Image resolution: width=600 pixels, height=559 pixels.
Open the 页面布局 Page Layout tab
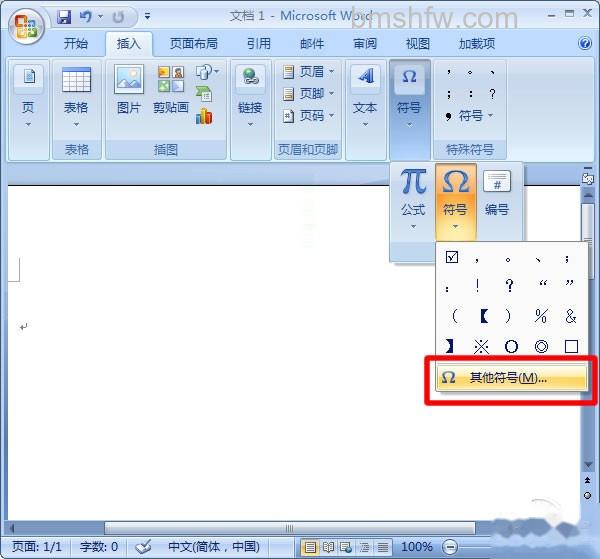click(x=194, y=44)
